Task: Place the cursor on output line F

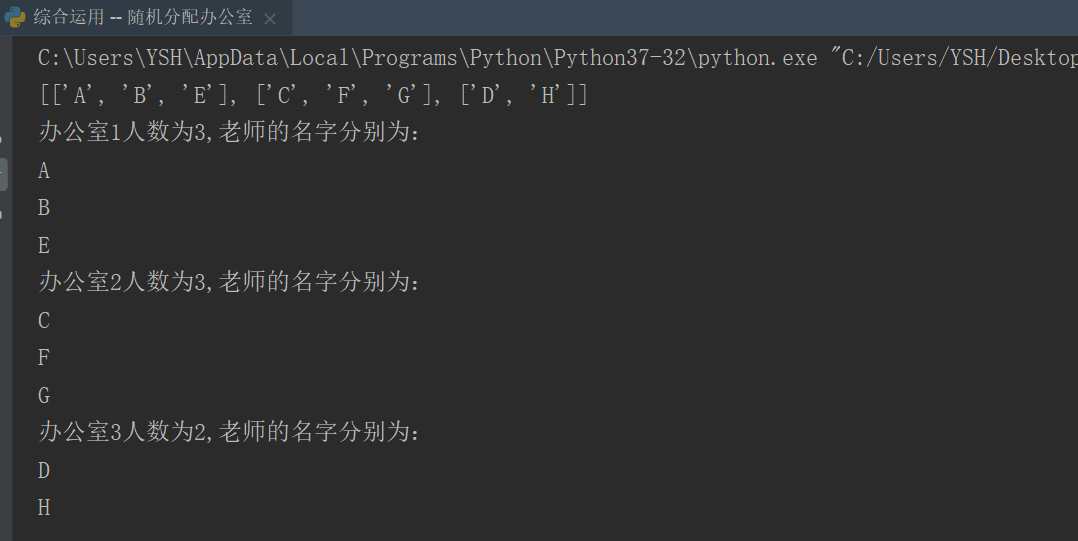Action: [44, 357]
